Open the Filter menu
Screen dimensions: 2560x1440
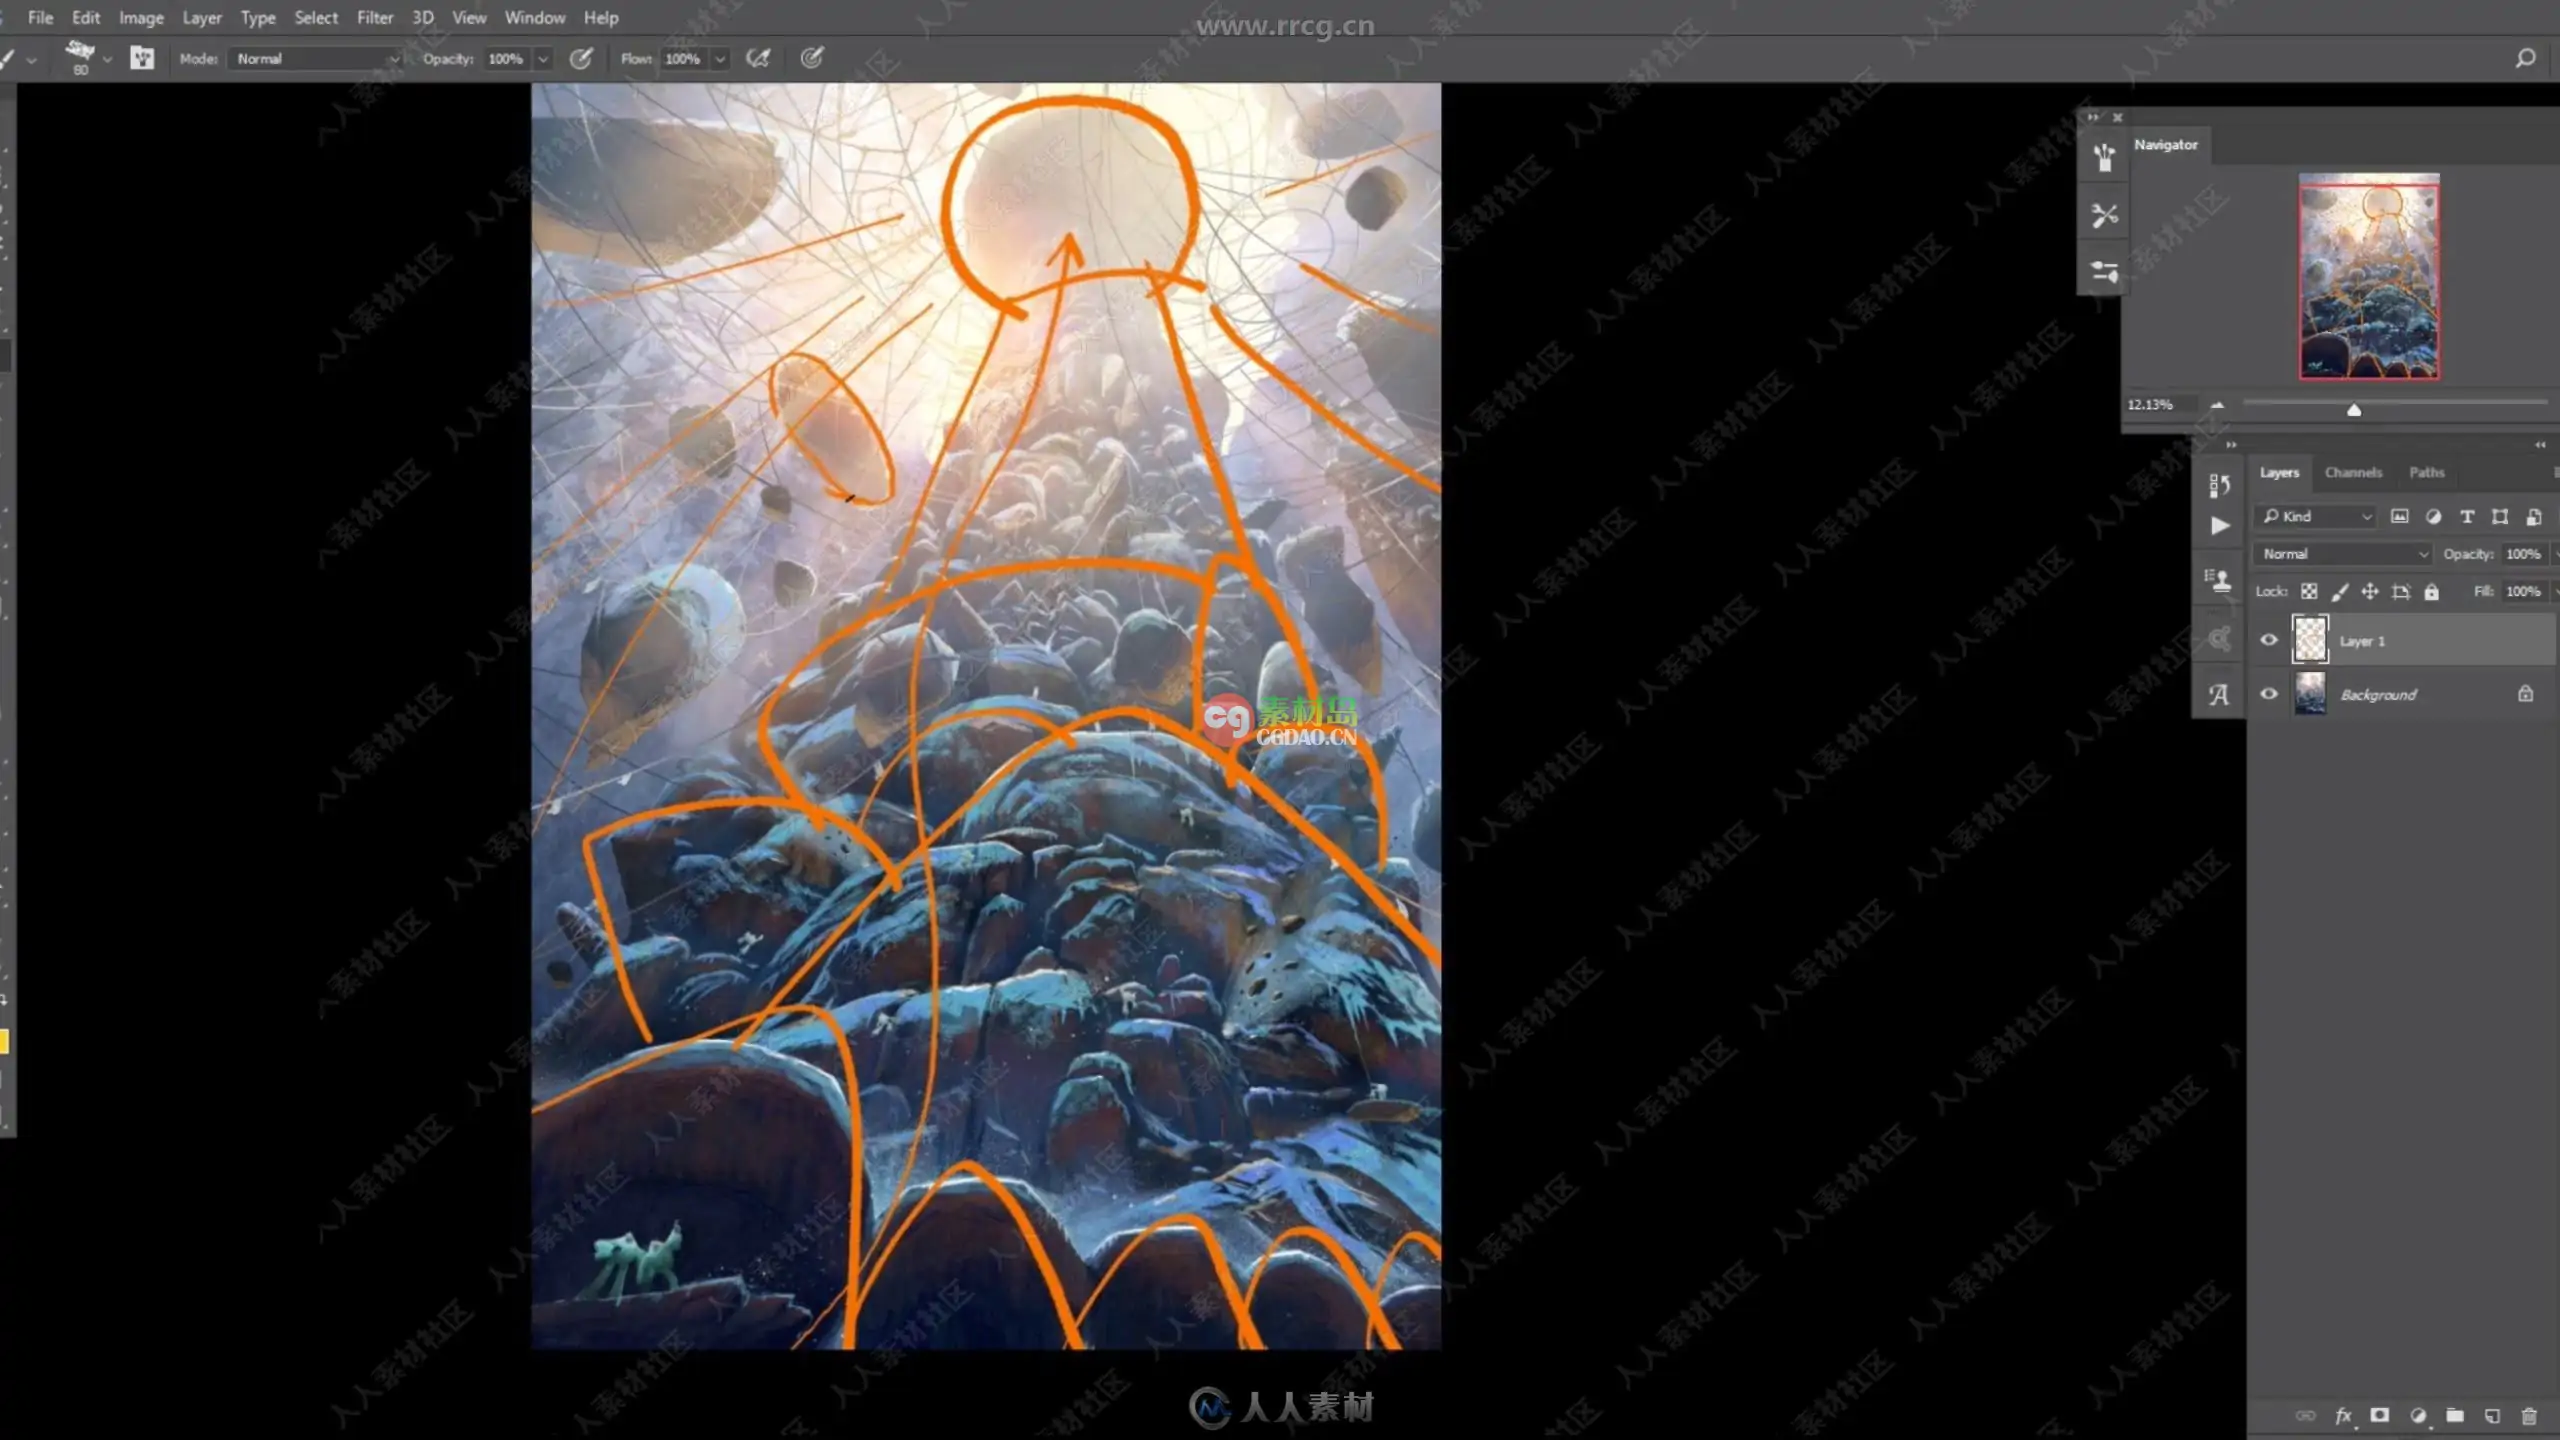[375, 17]
